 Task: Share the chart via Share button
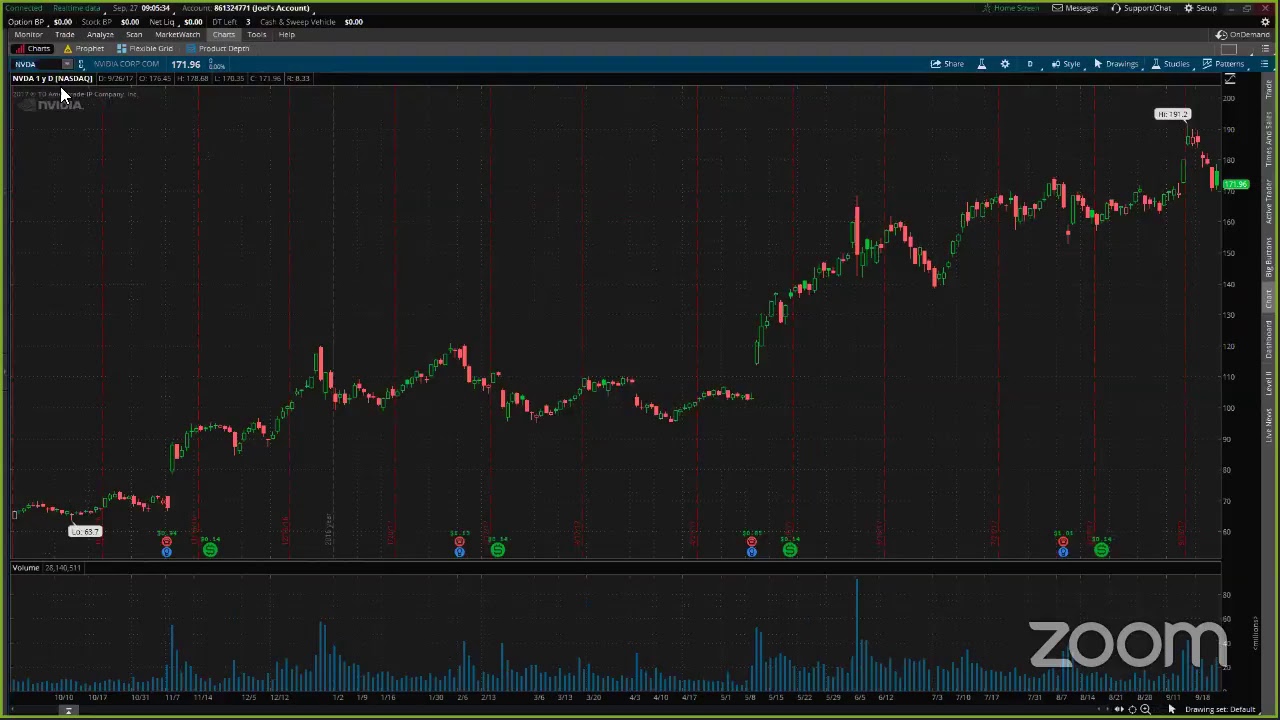pyautogui.click(x=947, y=64)
